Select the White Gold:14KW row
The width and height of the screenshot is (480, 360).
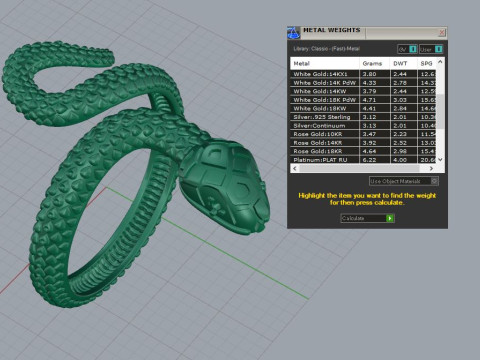click(363, 91)
